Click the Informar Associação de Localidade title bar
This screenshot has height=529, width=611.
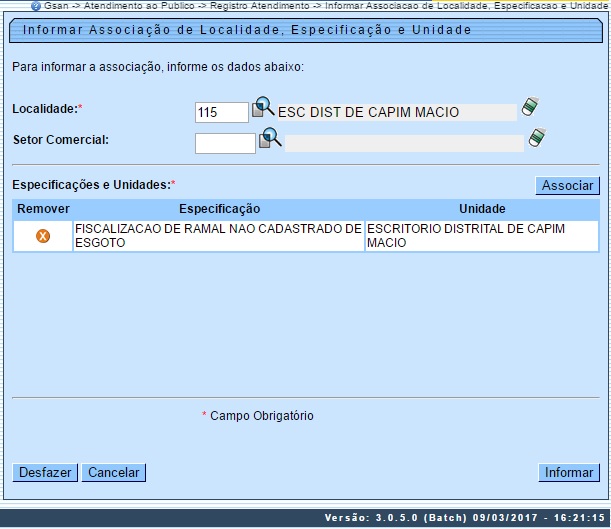click(306, 30)
